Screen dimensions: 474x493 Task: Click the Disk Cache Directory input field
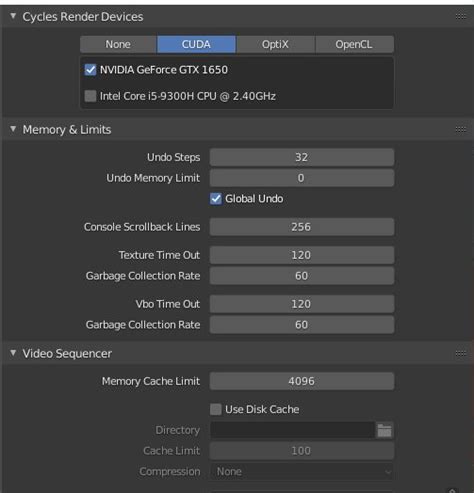[x=292, y=430]
